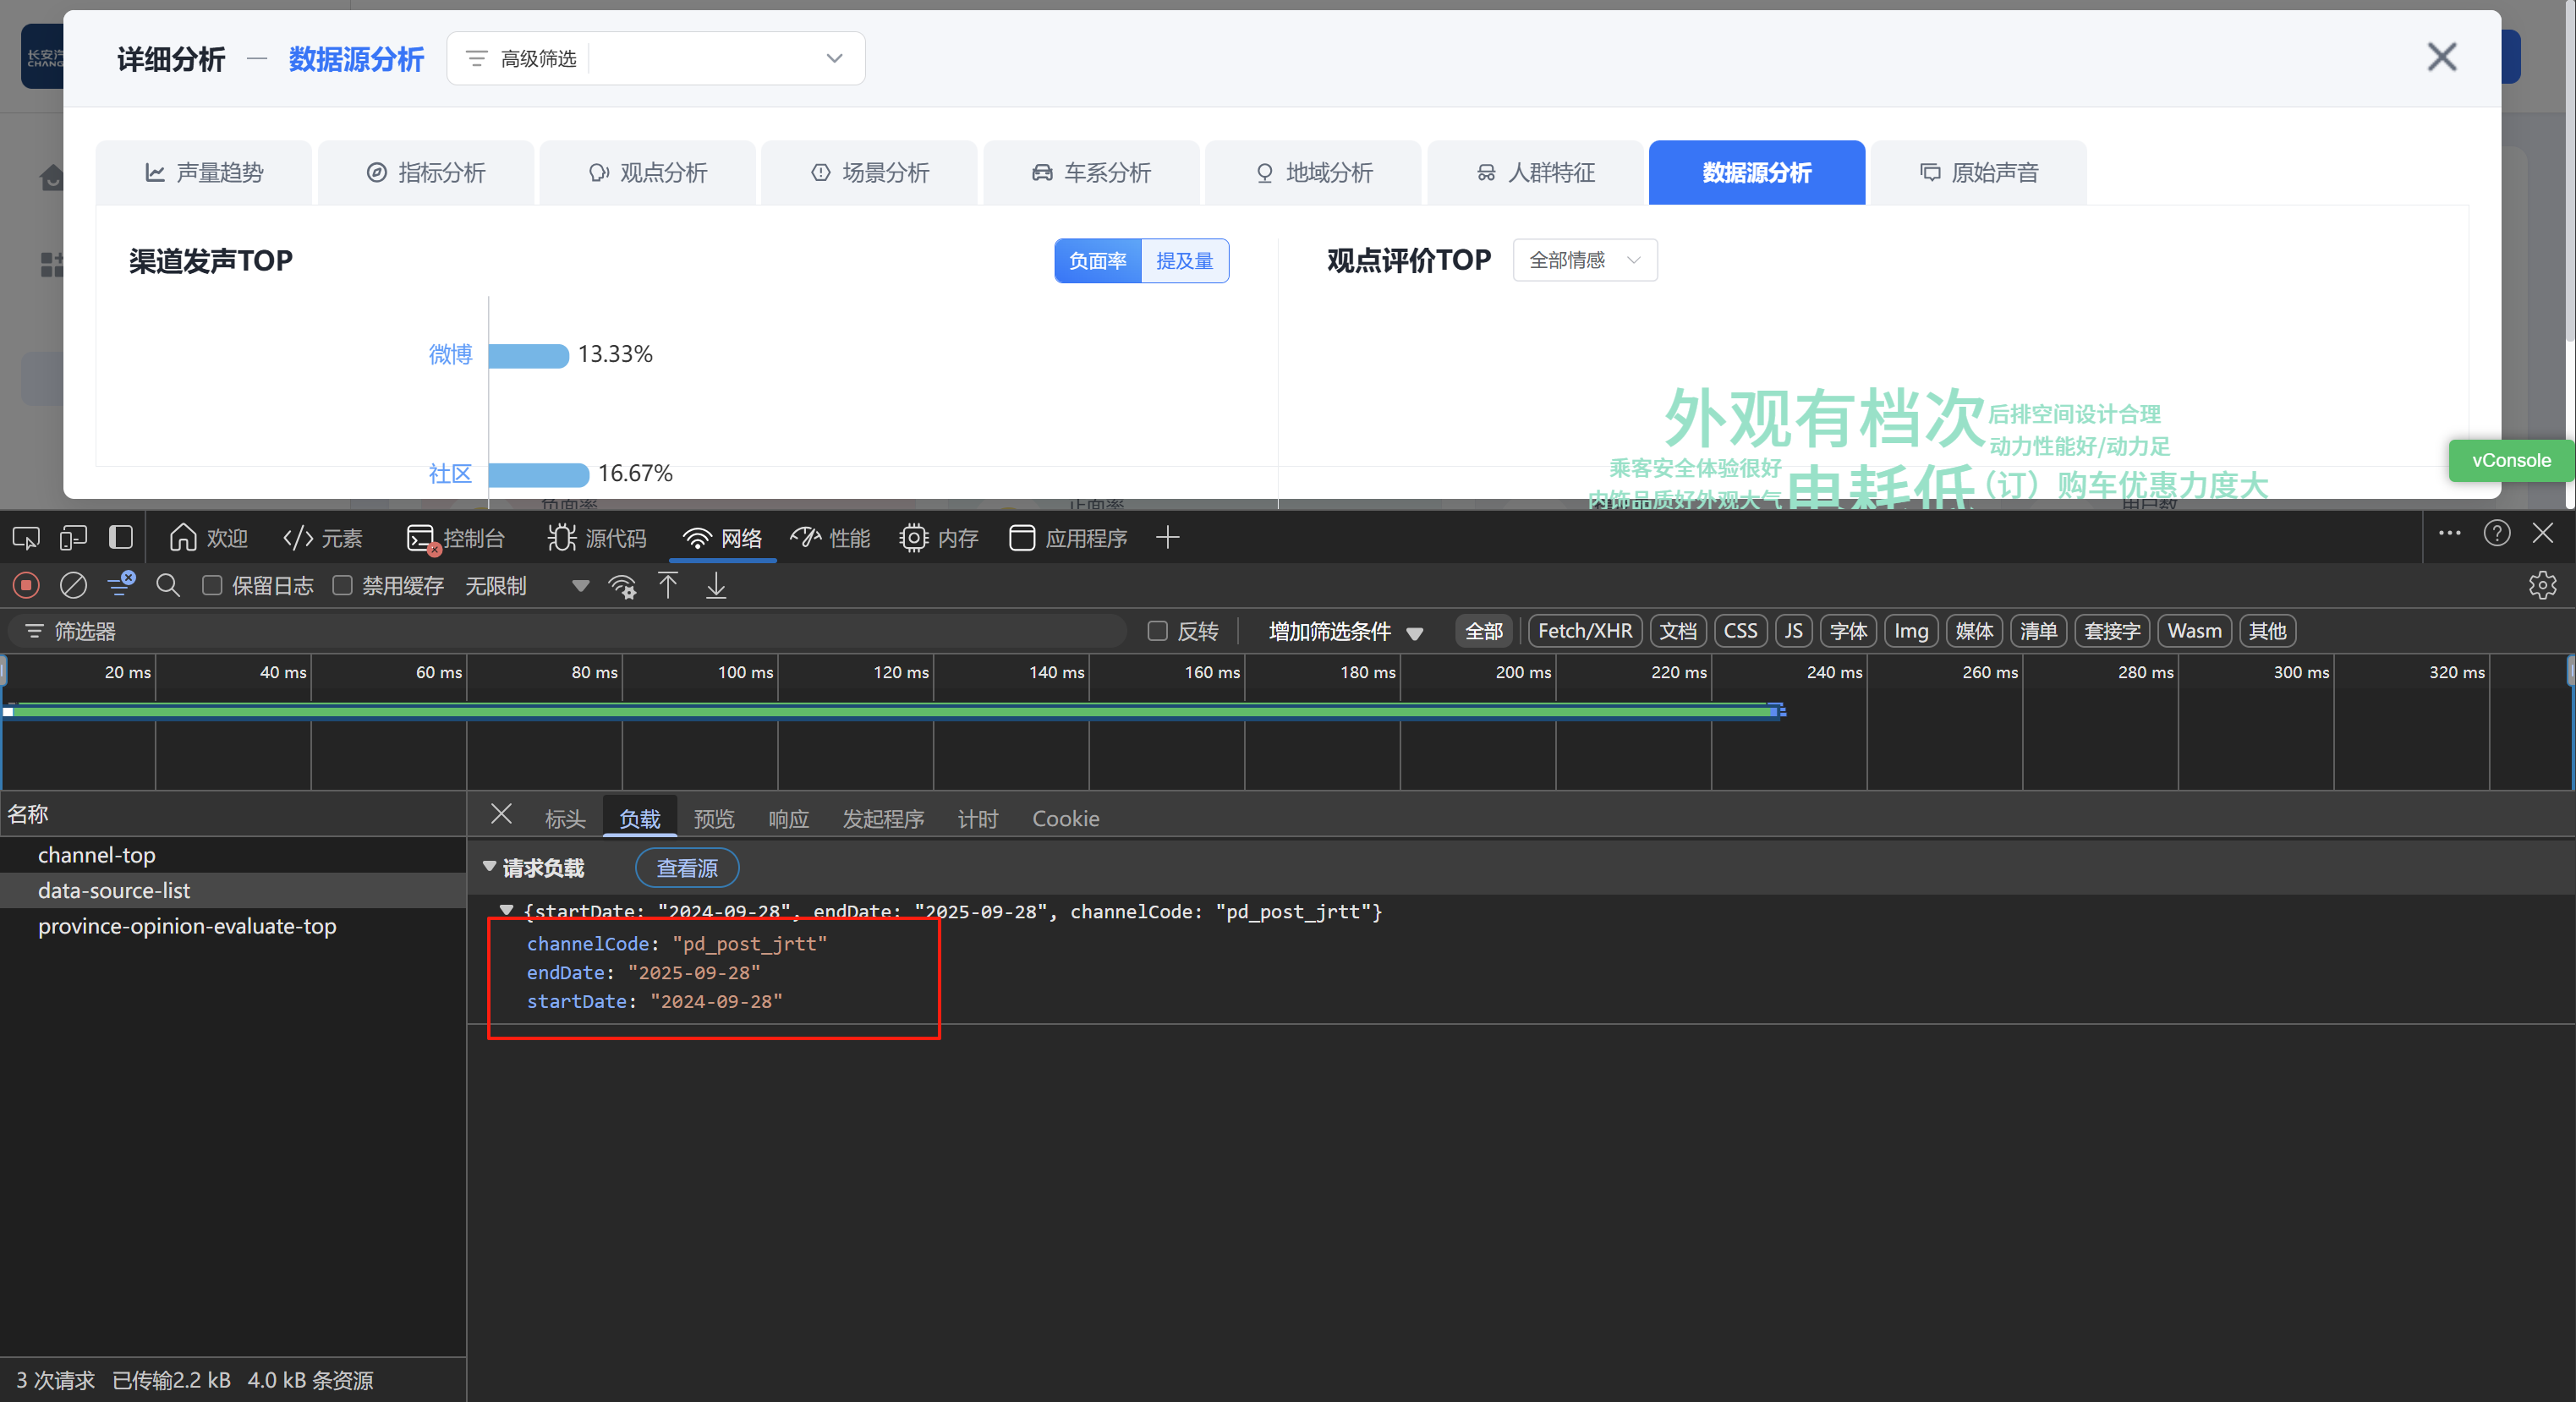2576x1402 pixels.
Task: Clear the network log
Action: [x=73, y=585]
